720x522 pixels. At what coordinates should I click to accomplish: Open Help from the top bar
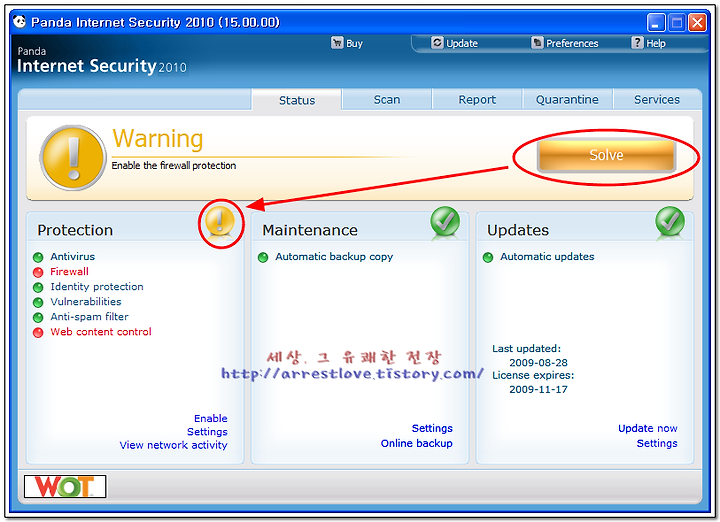(x=656, y=43)
